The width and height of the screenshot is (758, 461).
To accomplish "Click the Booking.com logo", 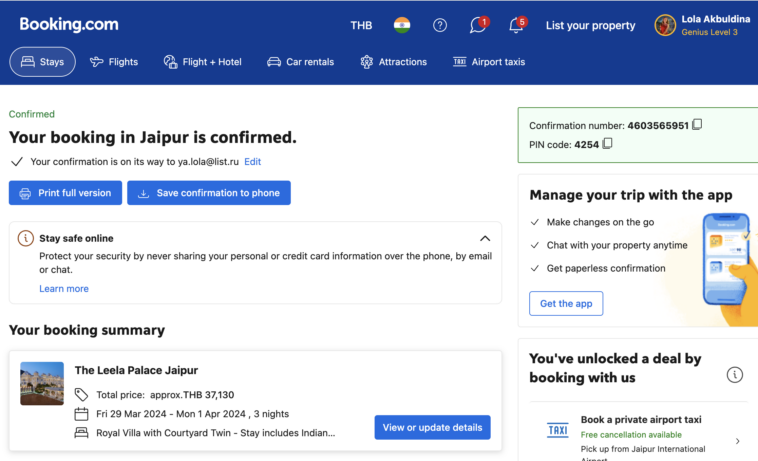I will [69, 24].
